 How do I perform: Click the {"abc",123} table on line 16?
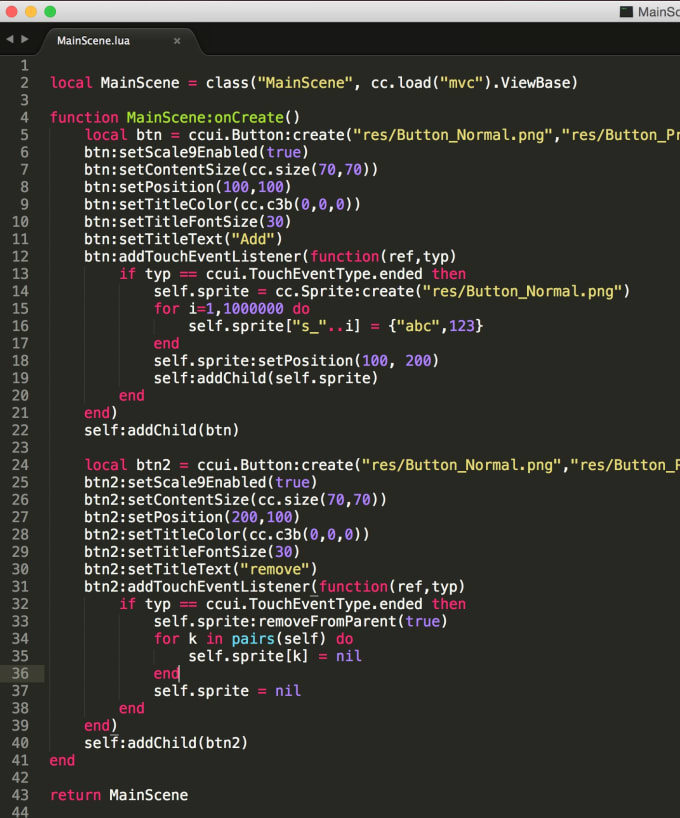click(x=435, y=326)
